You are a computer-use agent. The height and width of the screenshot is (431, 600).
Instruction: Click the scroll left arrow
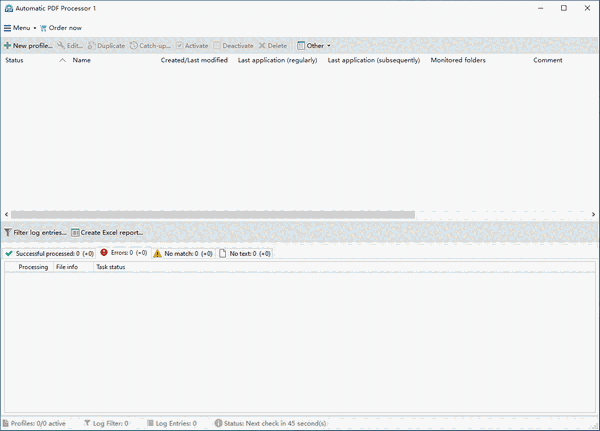(x=6, y=214)
